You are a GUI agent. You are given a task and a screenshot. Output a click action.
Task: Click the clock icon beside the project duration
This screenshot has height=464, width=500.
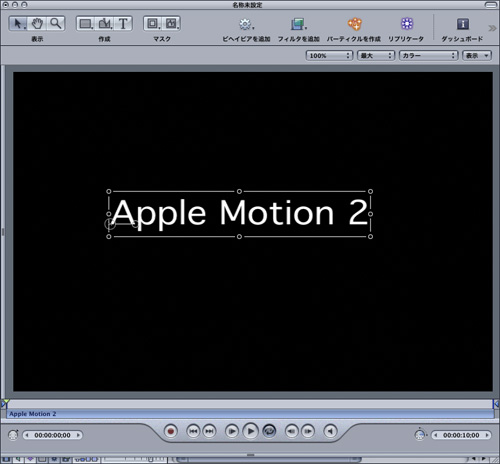(420, 434)
